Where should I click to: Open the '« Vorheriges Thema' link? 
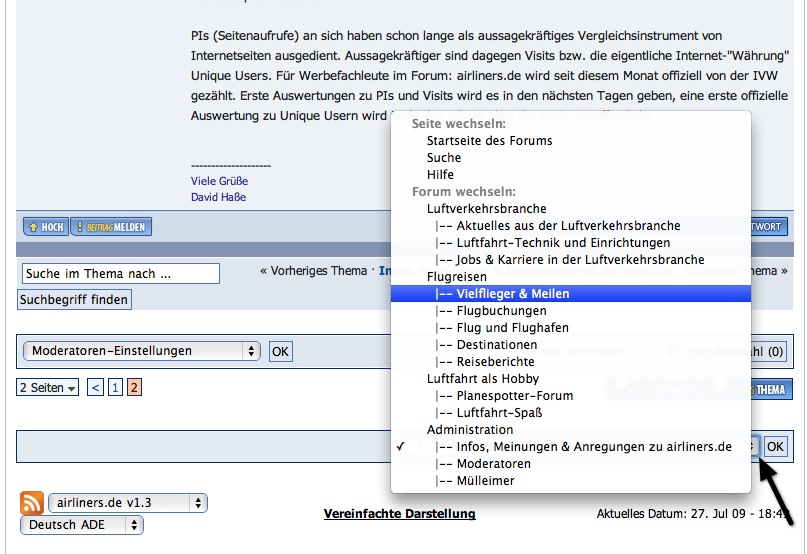tap(313, 271)
